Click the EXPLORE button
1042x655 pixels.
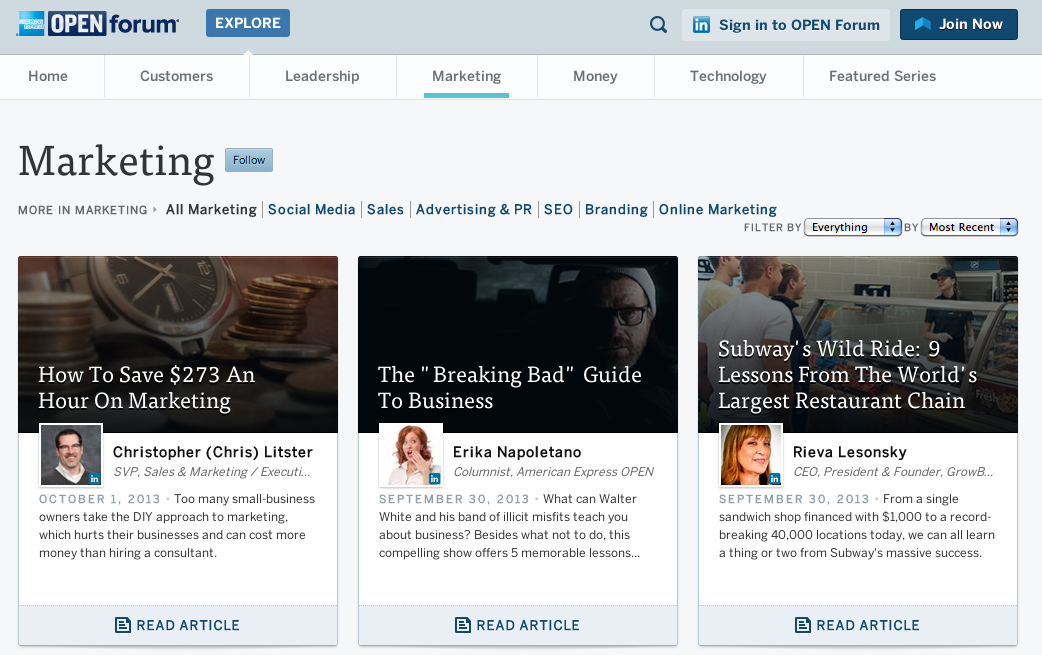coord(248,23)
